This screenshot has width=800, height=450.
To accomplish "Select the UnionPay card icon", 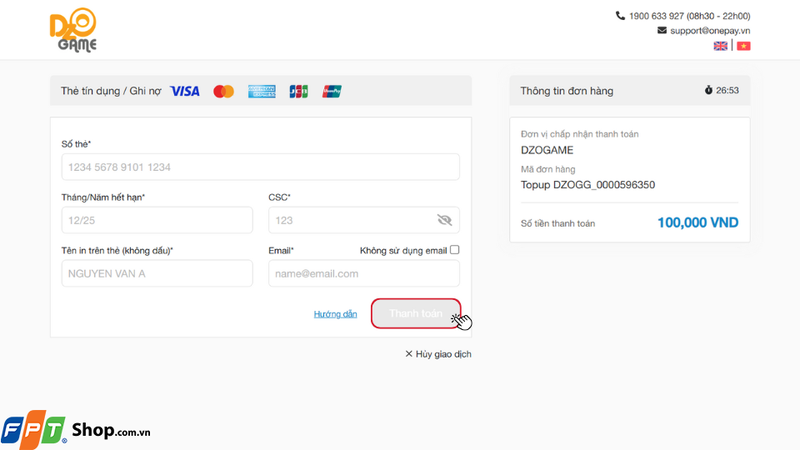I will [332, 91].
